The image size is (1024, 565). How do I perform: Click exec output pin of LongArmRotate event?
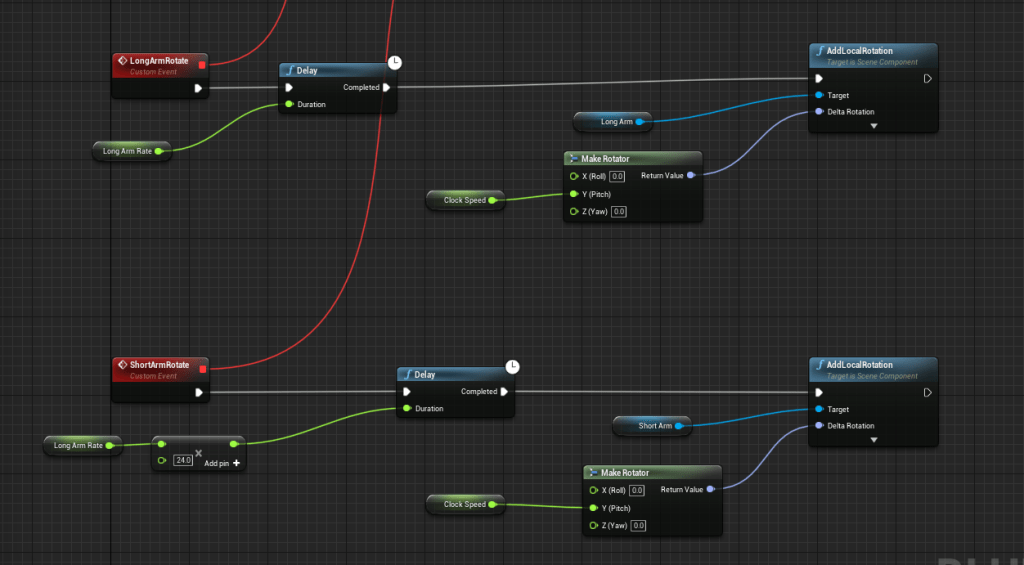click(x=198, y=88)
